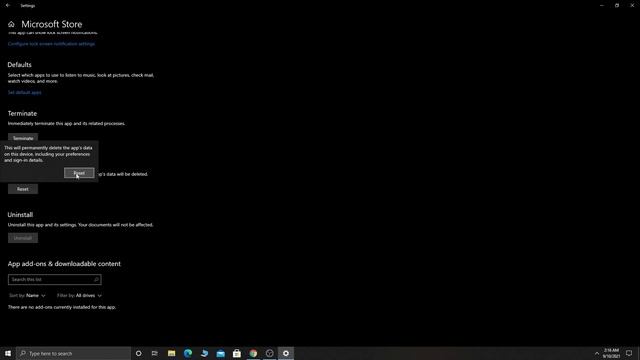The image size is (640, 360).
Task: Open Task View on the taskbar
Action: tap(155, 353)
